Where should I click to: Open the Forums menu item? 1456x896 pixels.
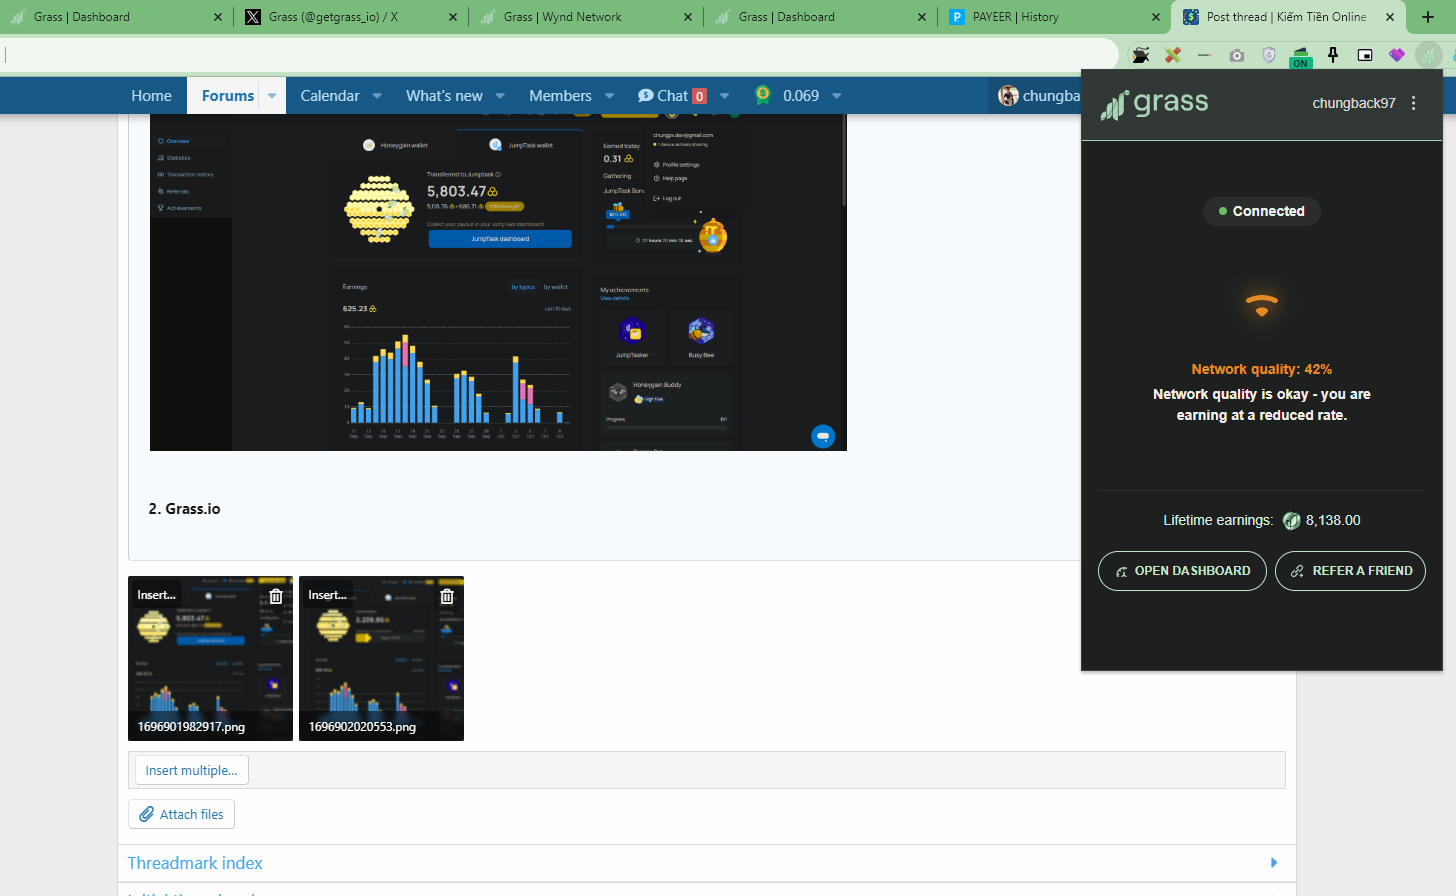(228, 96)
